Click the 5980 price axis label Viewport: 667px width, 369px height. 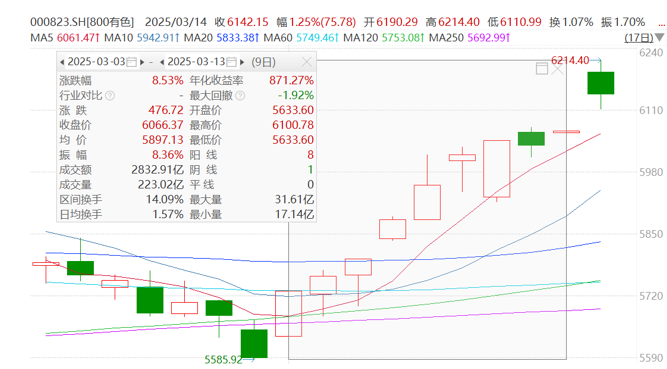pos(651,172)
